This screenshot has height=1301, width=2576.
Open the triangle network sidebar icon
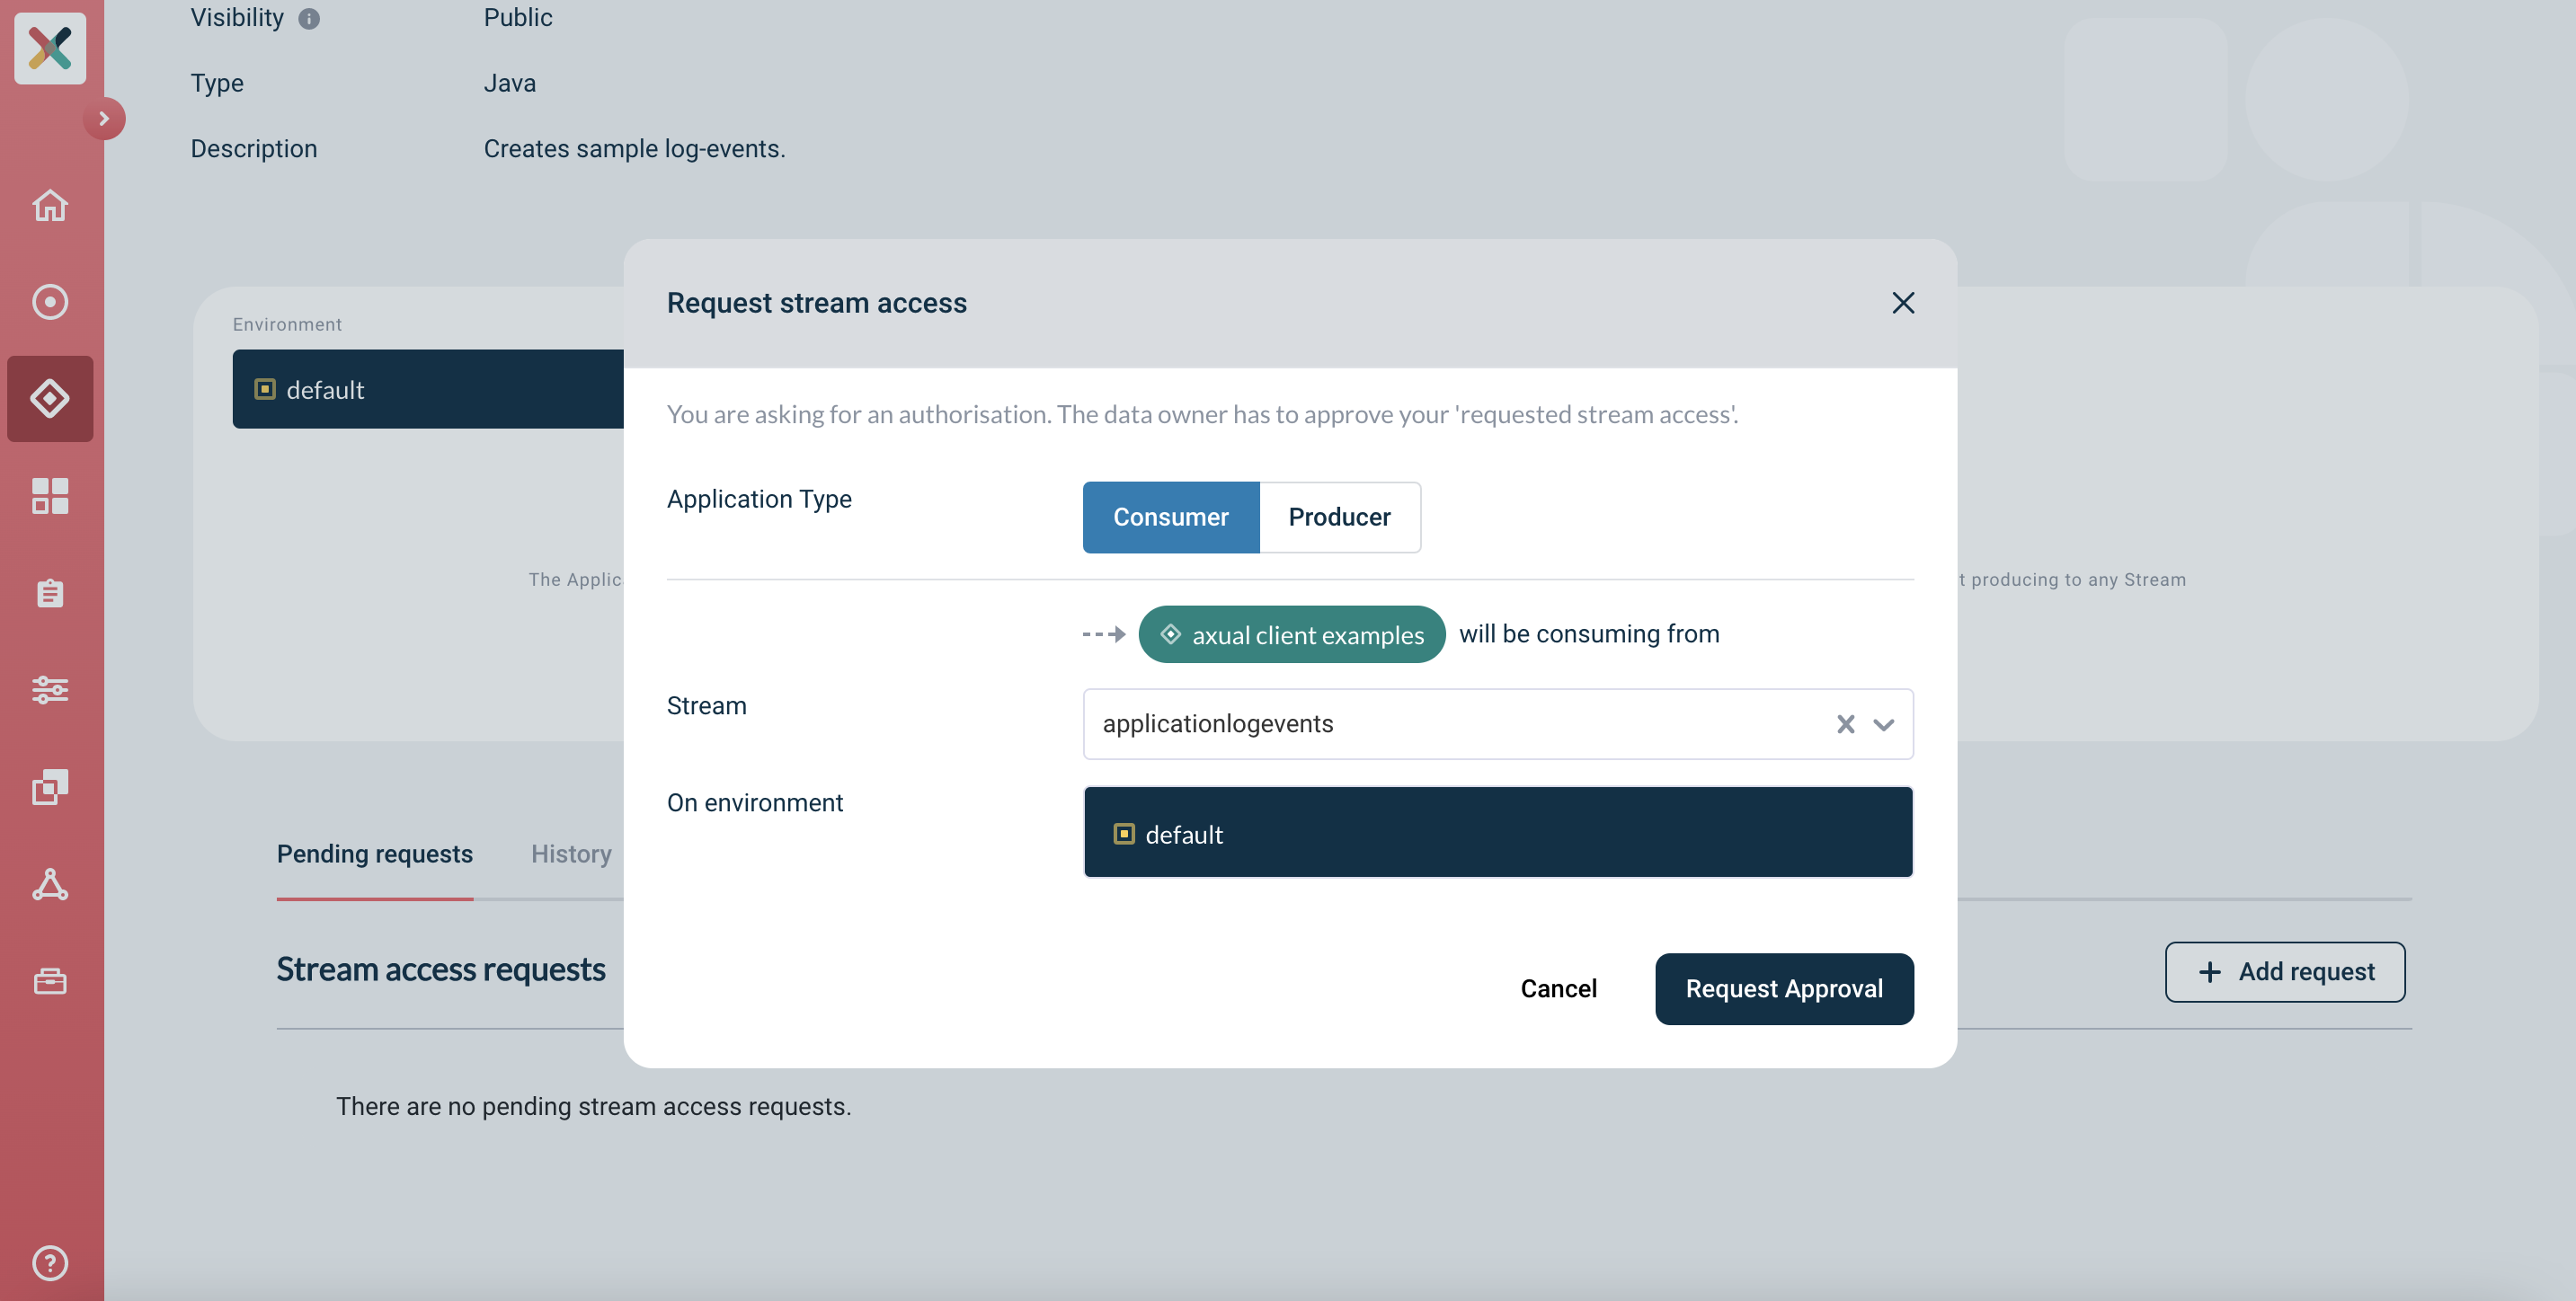50,884
